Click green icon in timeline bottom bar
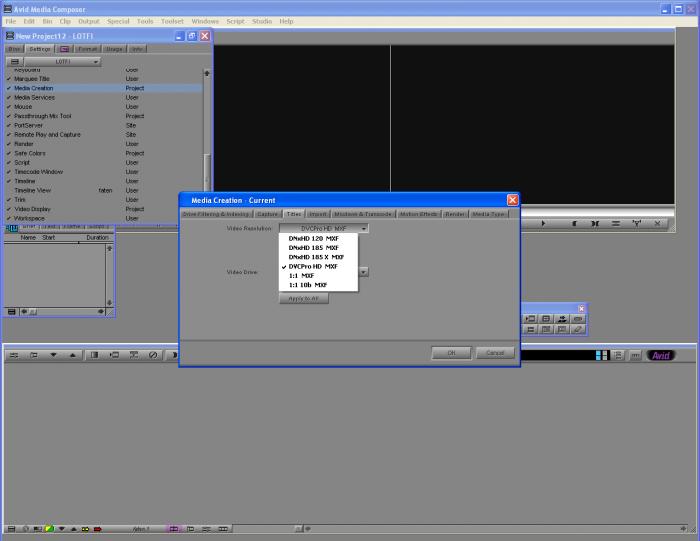This screenshot has width=700, height=541. (49, 529)
